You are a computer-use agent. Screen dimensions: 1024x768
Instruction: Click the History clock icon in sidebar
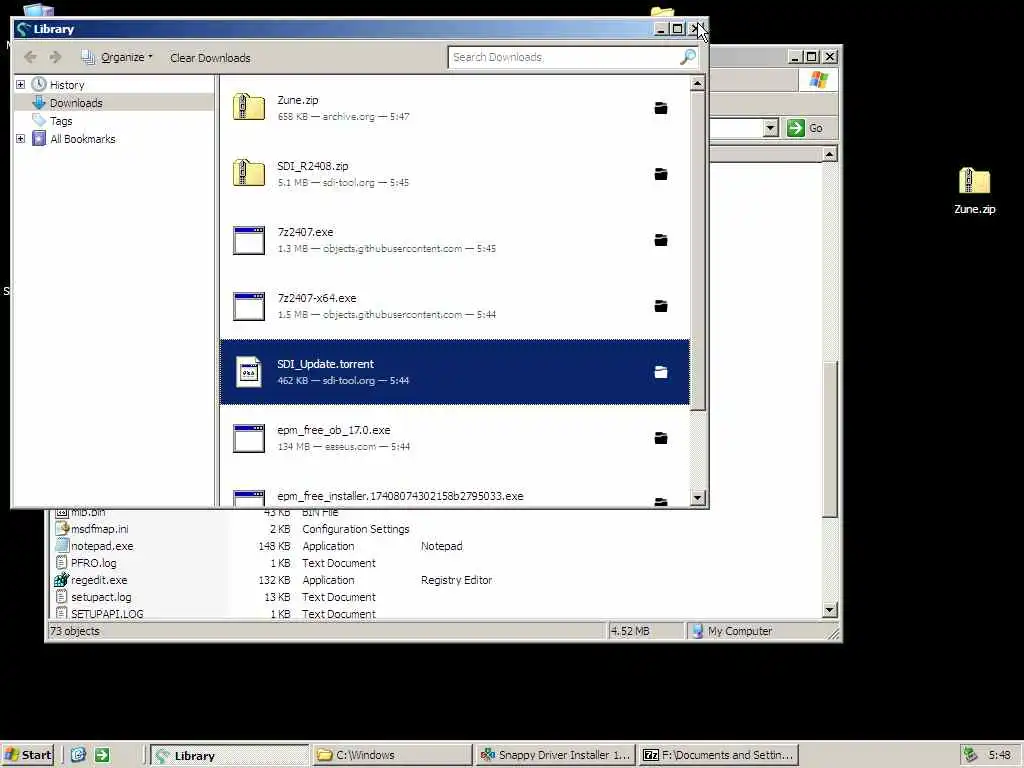pyautogui.click(x=39, y=84)
